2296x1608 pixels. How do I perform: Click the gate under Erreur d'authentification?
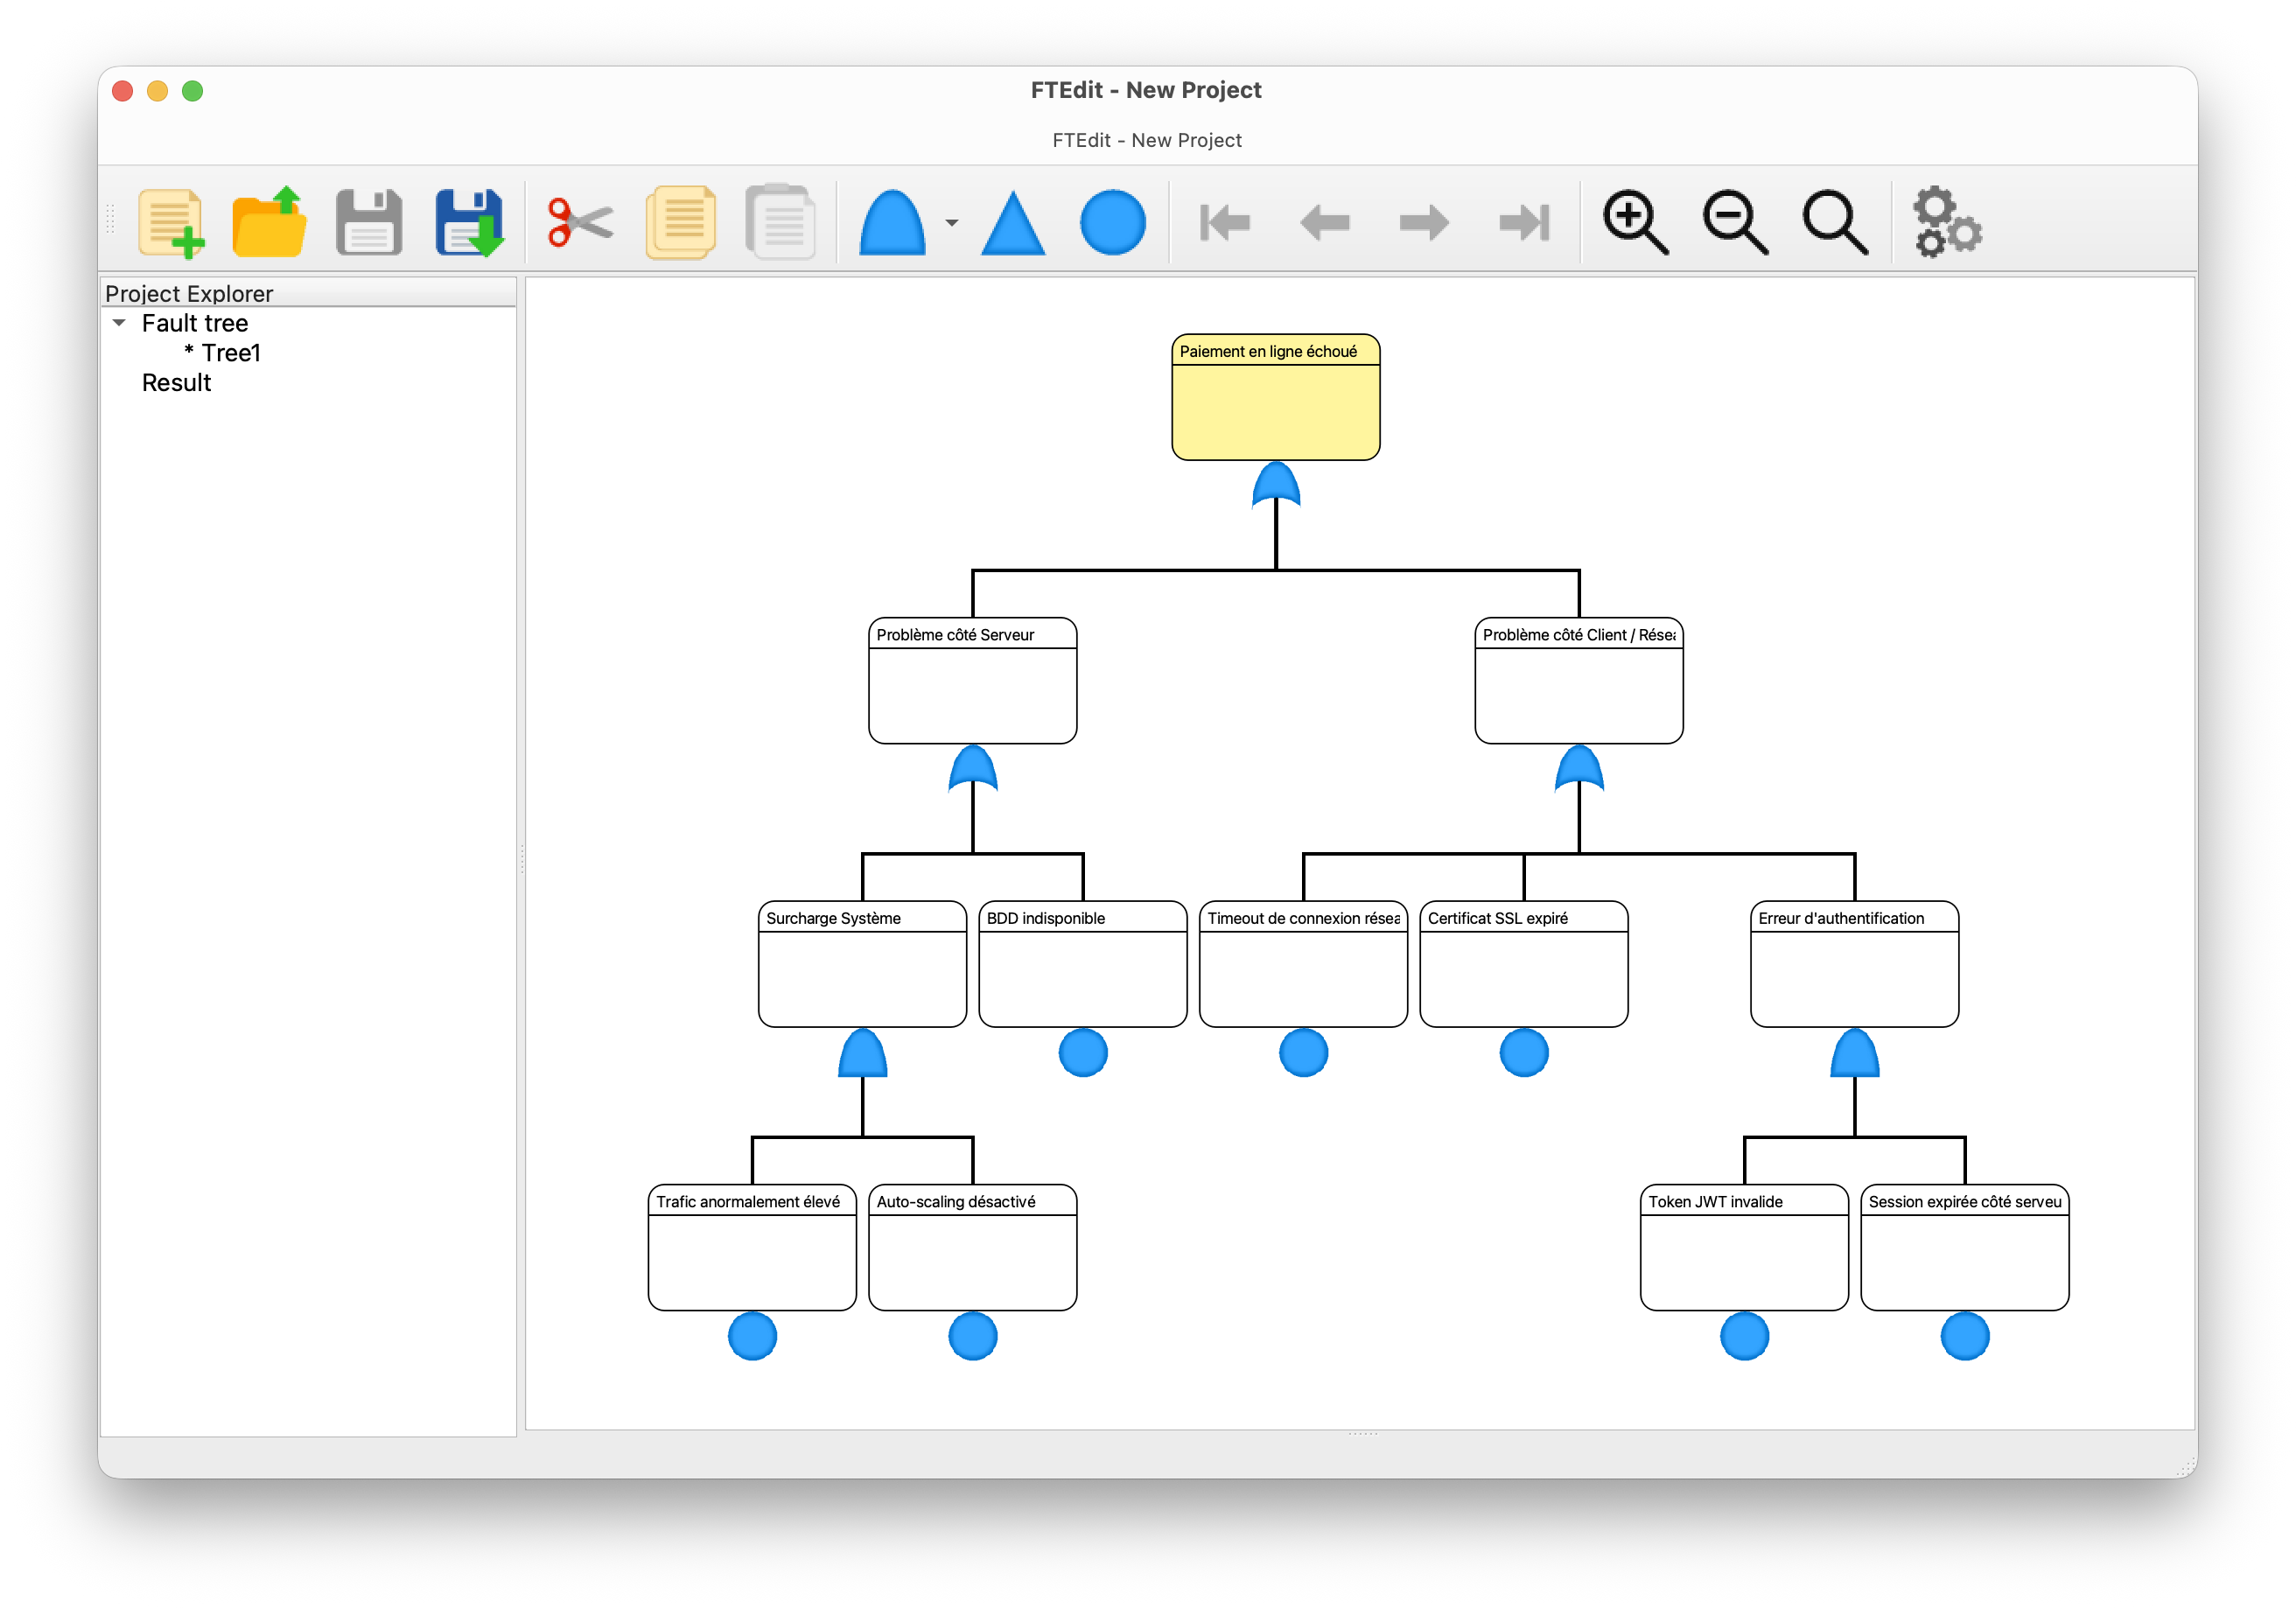(x=1855, y=1053)
